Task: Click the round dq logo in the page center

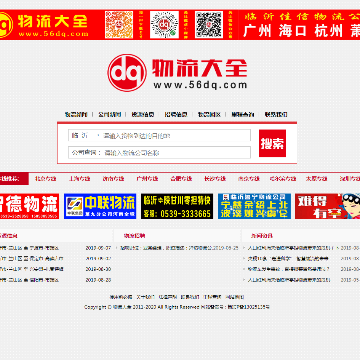Action: tap(127, 73)
